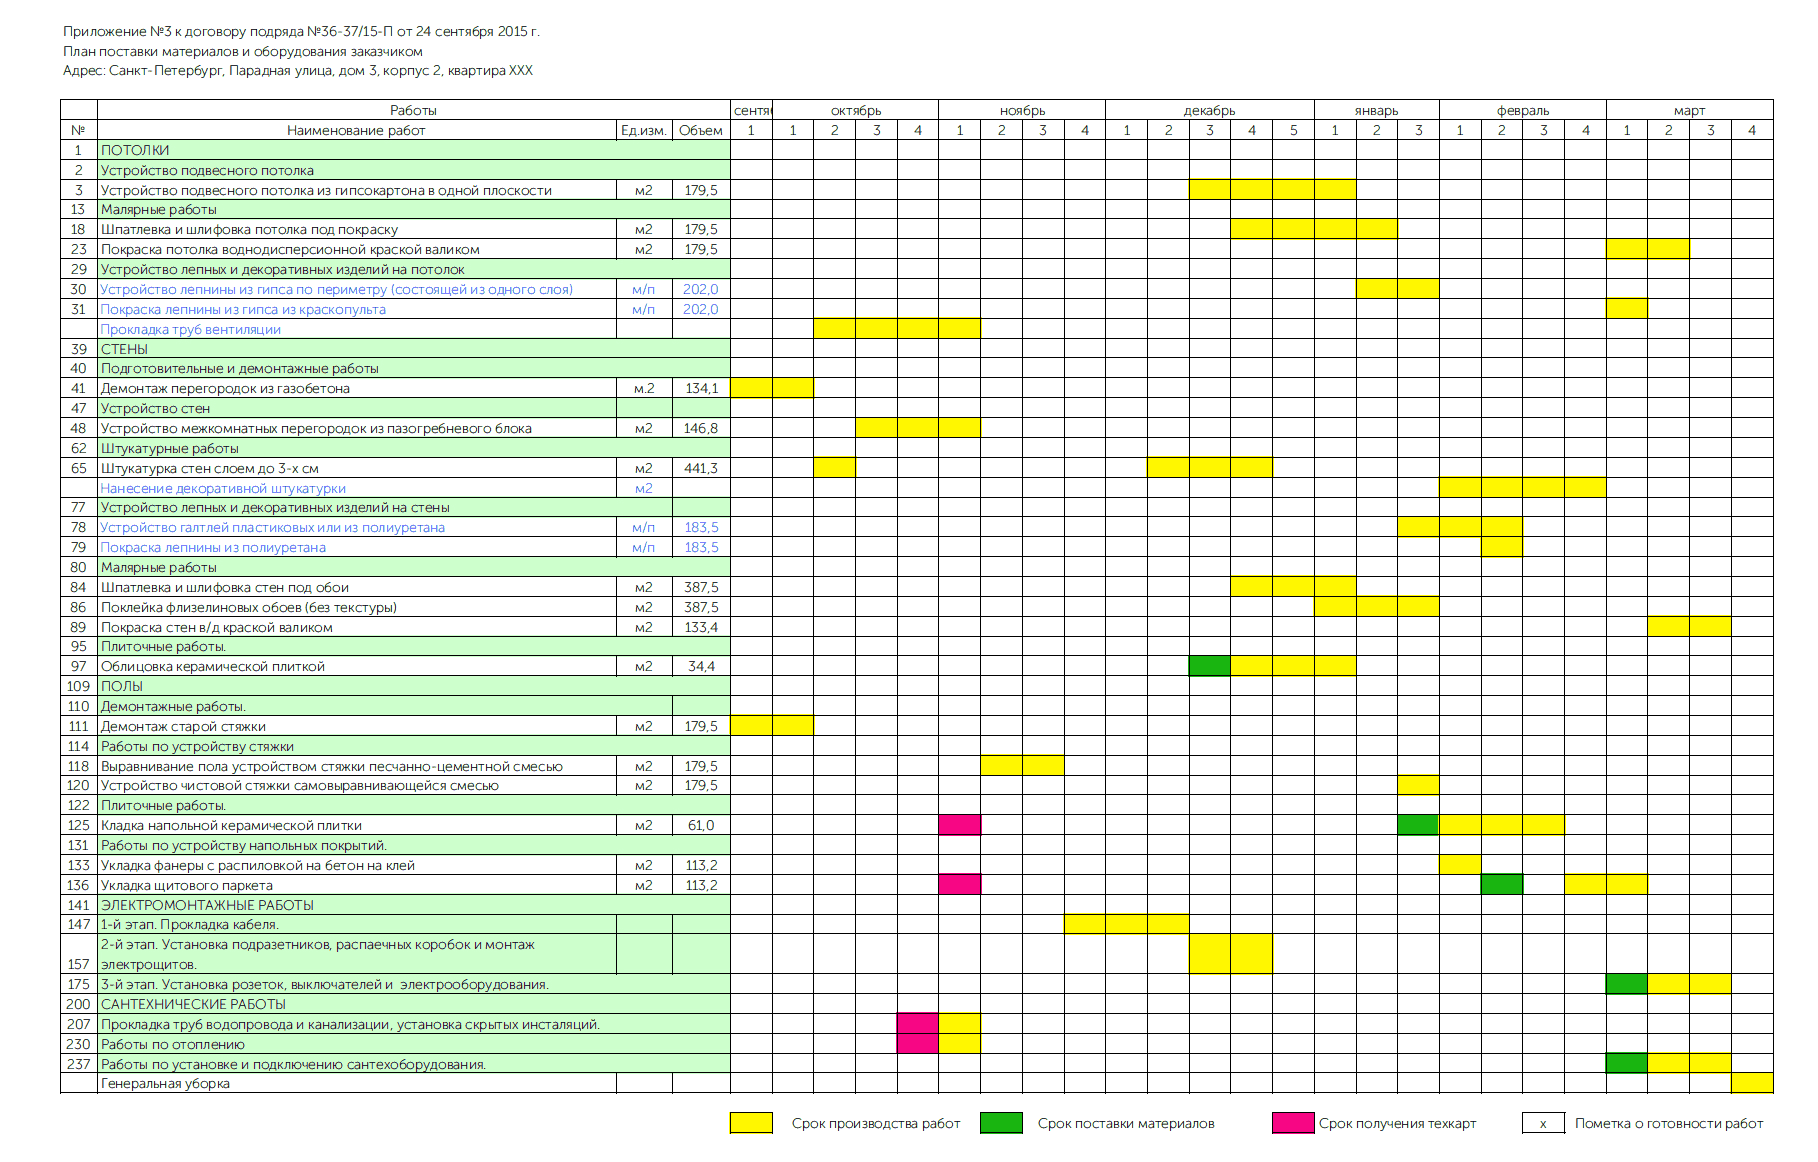Viewport: 1818px width, 1162px height.
Task: Click the 'План поставки материалов и оборудования заказчиком' title line
Action: click(243, 51)
